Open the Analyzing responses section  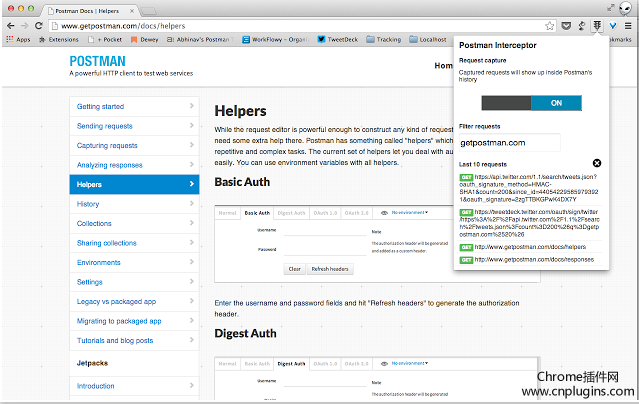pos(134,165)
